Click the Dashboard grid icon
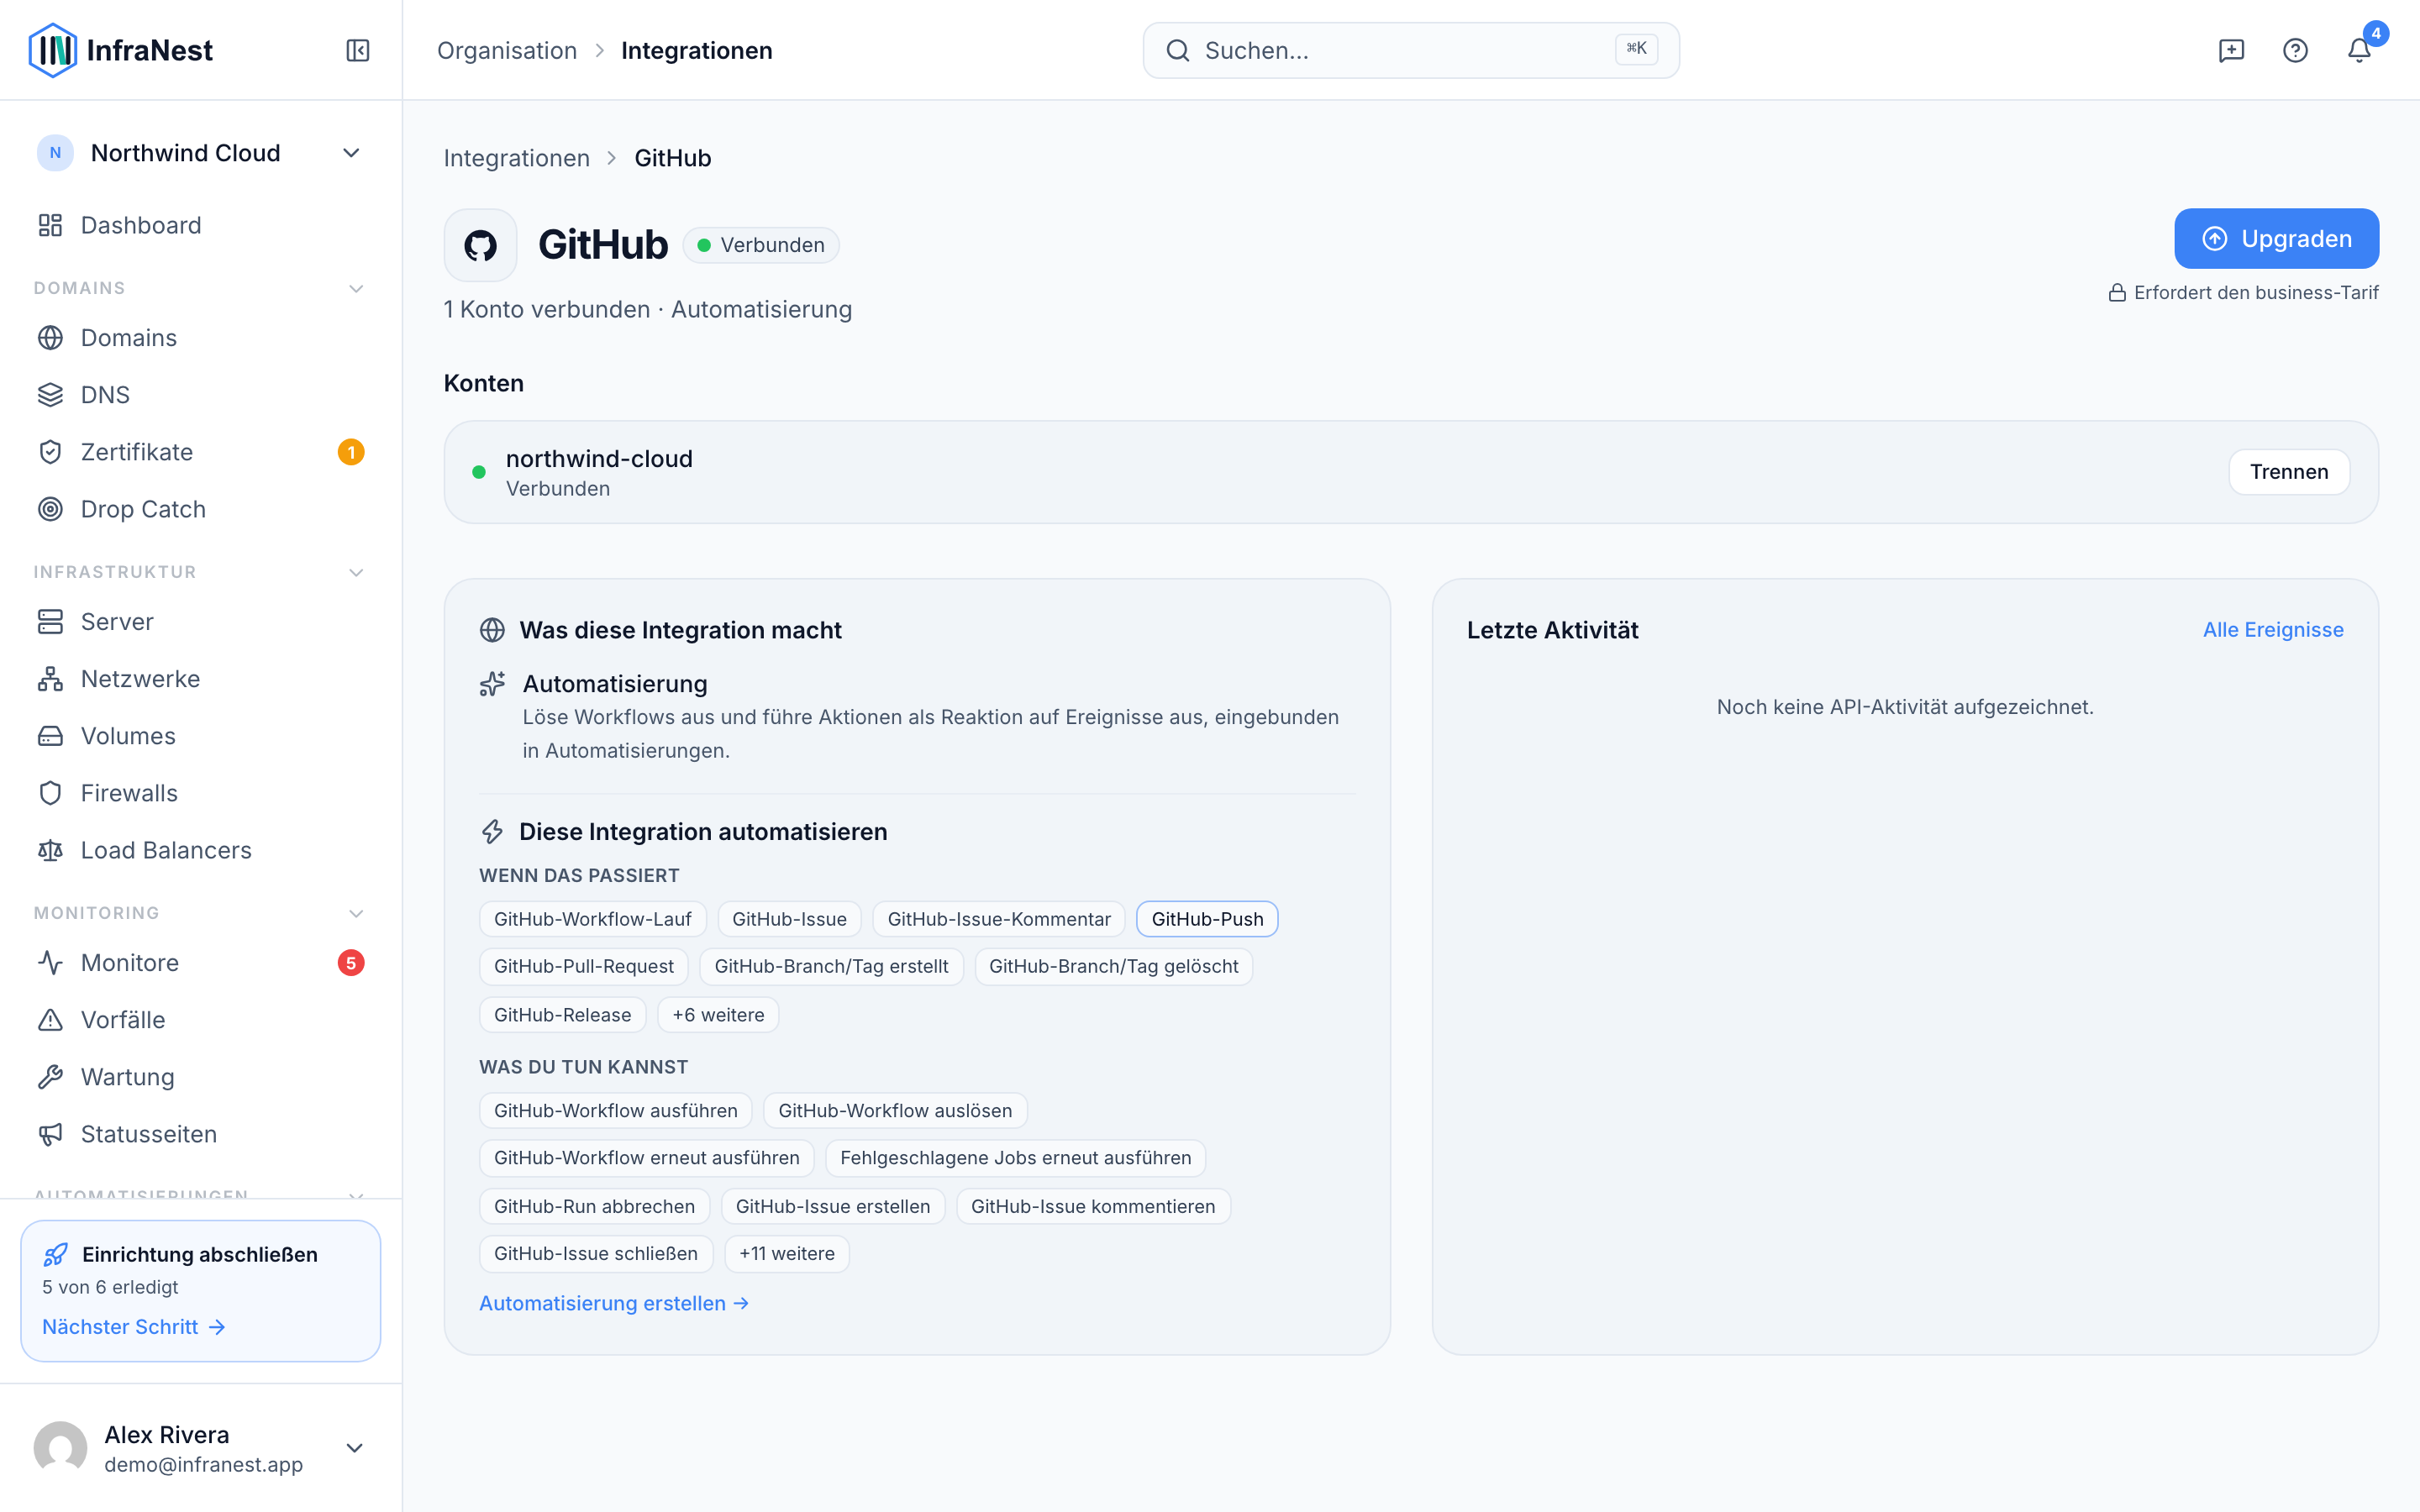Image resolution: width=2420 pixels, height=1512 pixels. [50, 225]
